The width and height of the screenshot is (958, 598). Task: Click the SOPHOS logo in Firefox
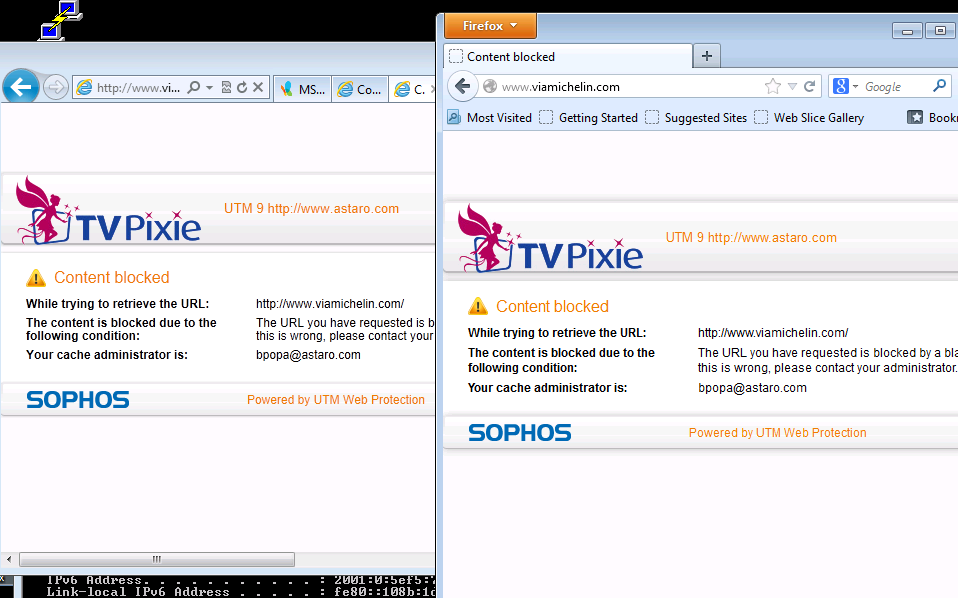point(519,432)
